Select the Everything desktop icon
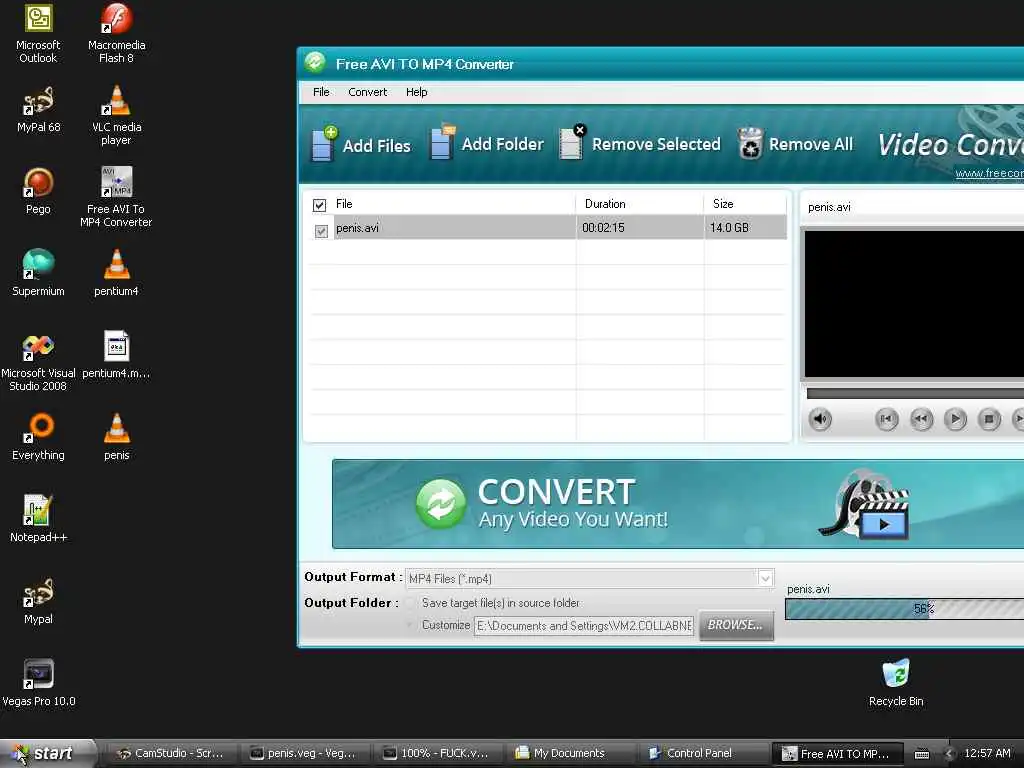The width and height of the screenshot is (1024, 768). click(x=38, y=437)
